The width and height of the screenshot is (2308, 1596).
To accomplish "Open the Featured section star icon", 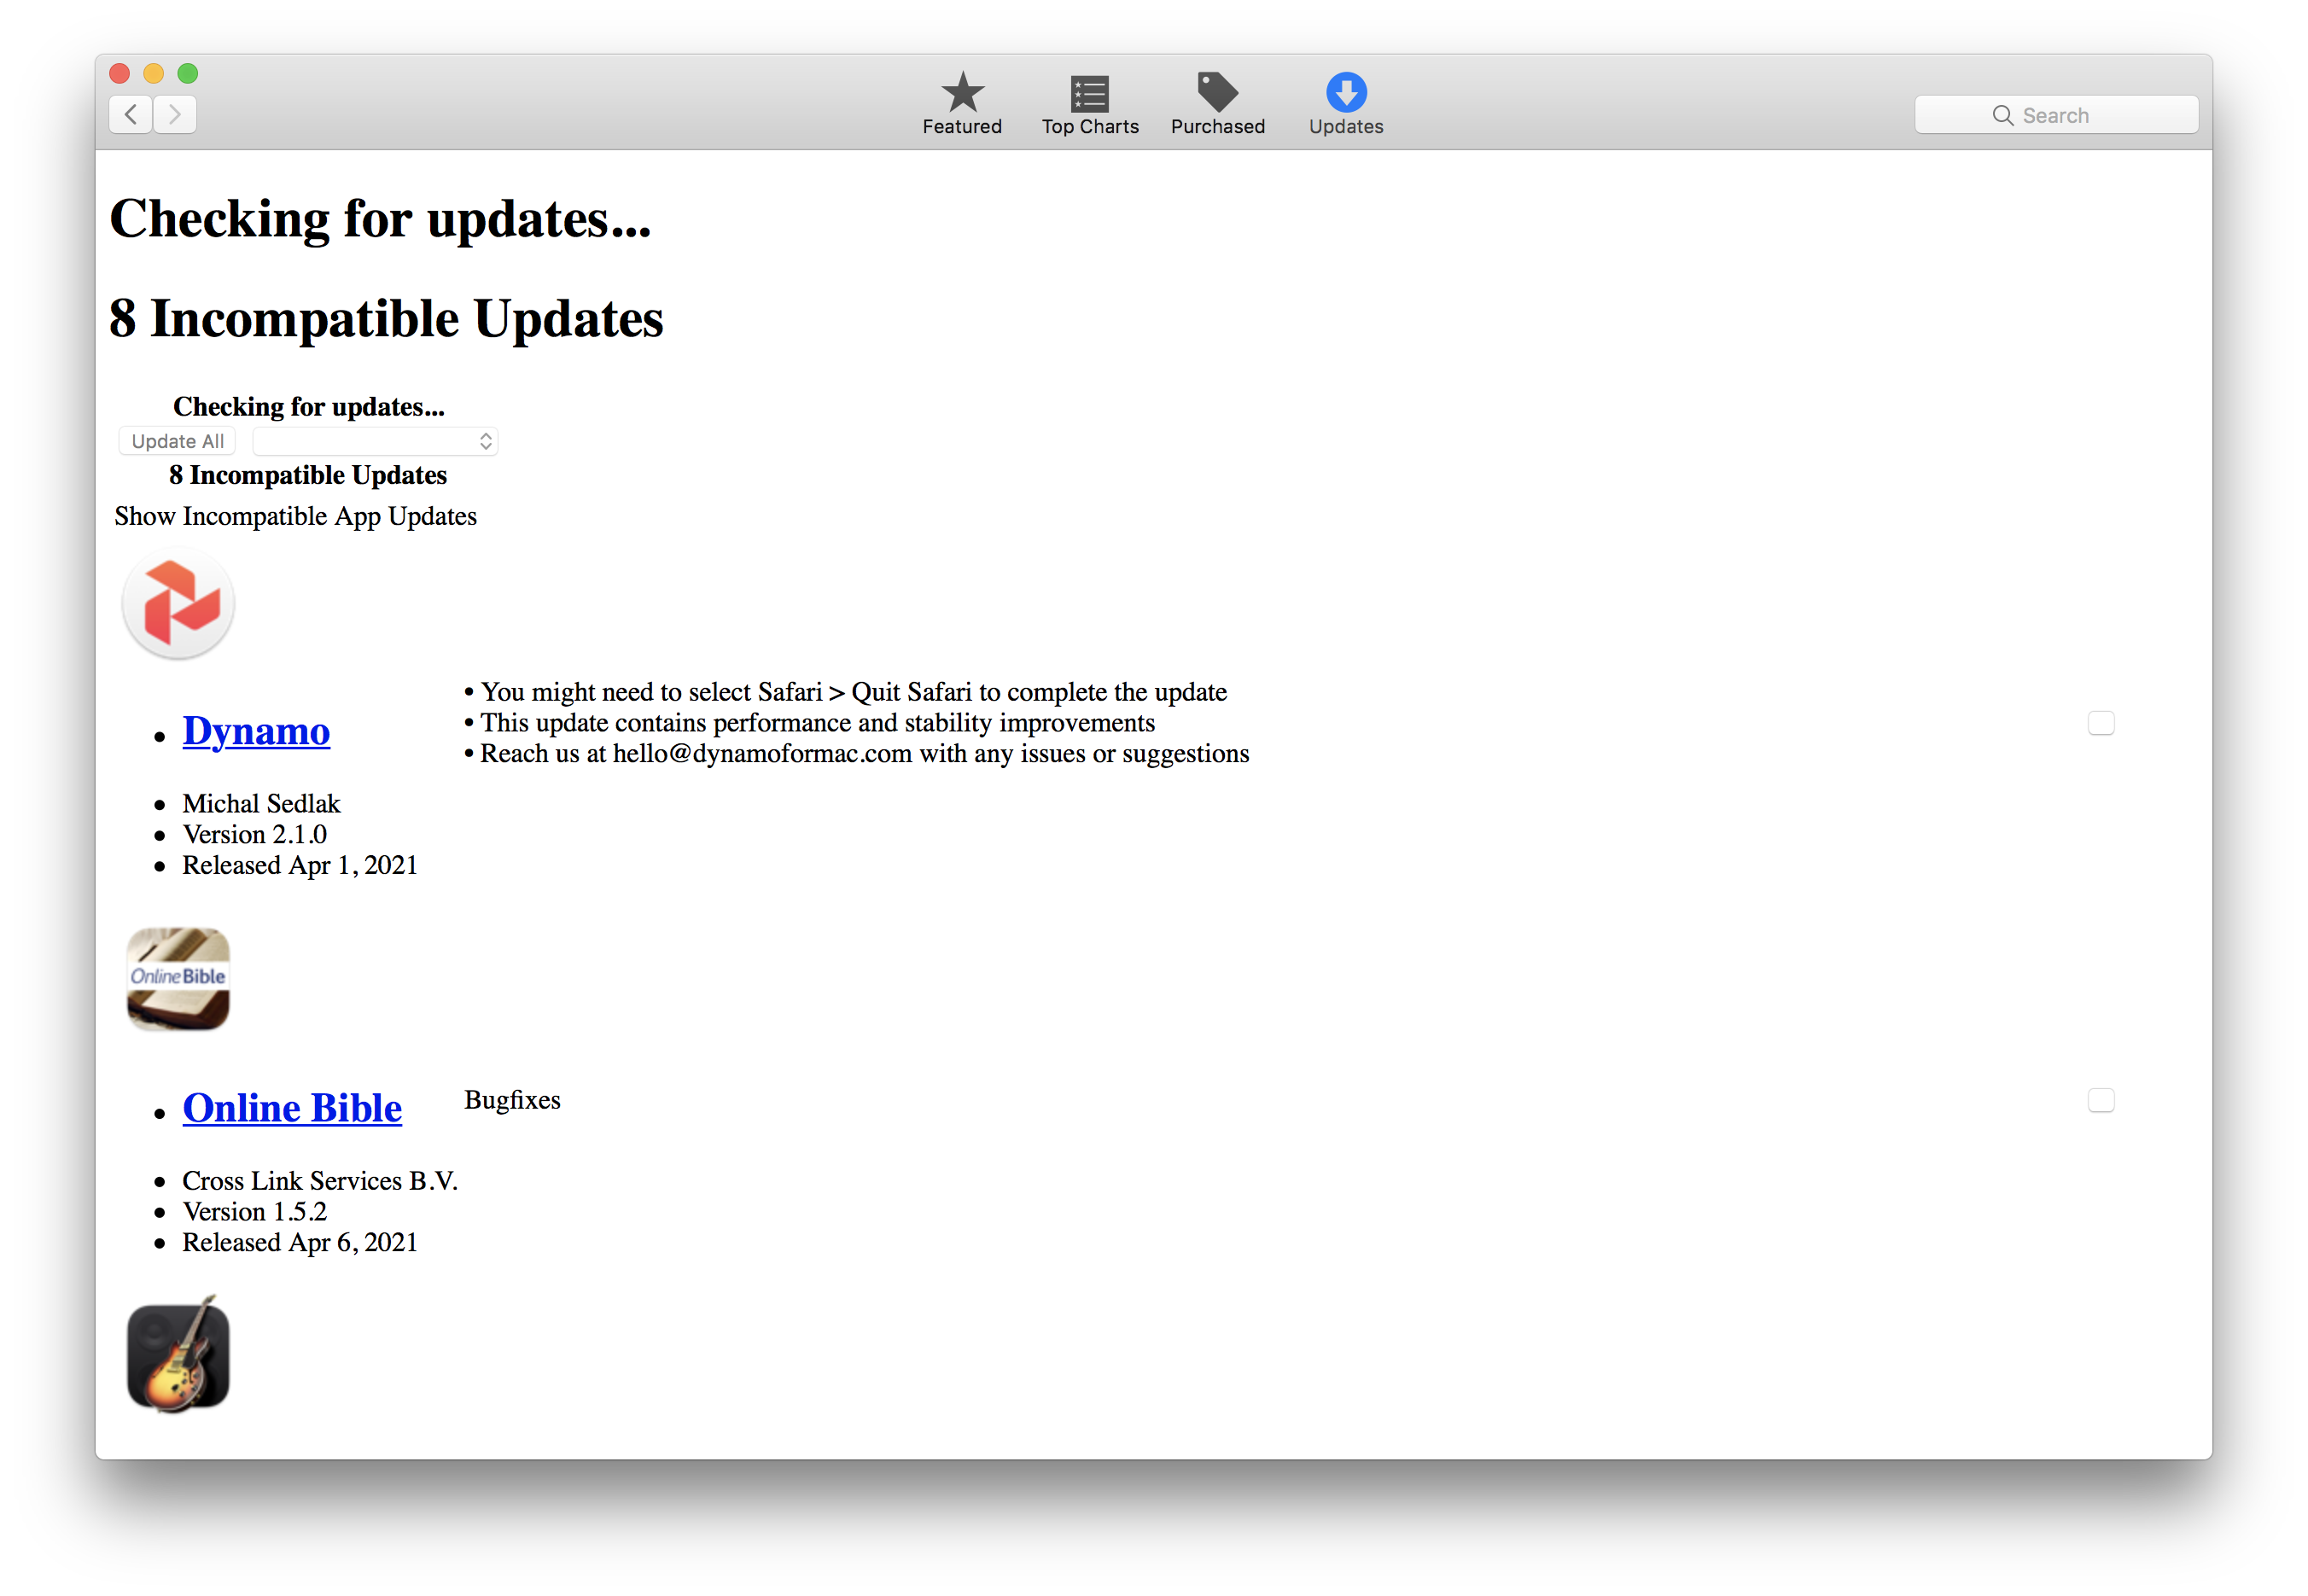I will (x=961, y=93).
